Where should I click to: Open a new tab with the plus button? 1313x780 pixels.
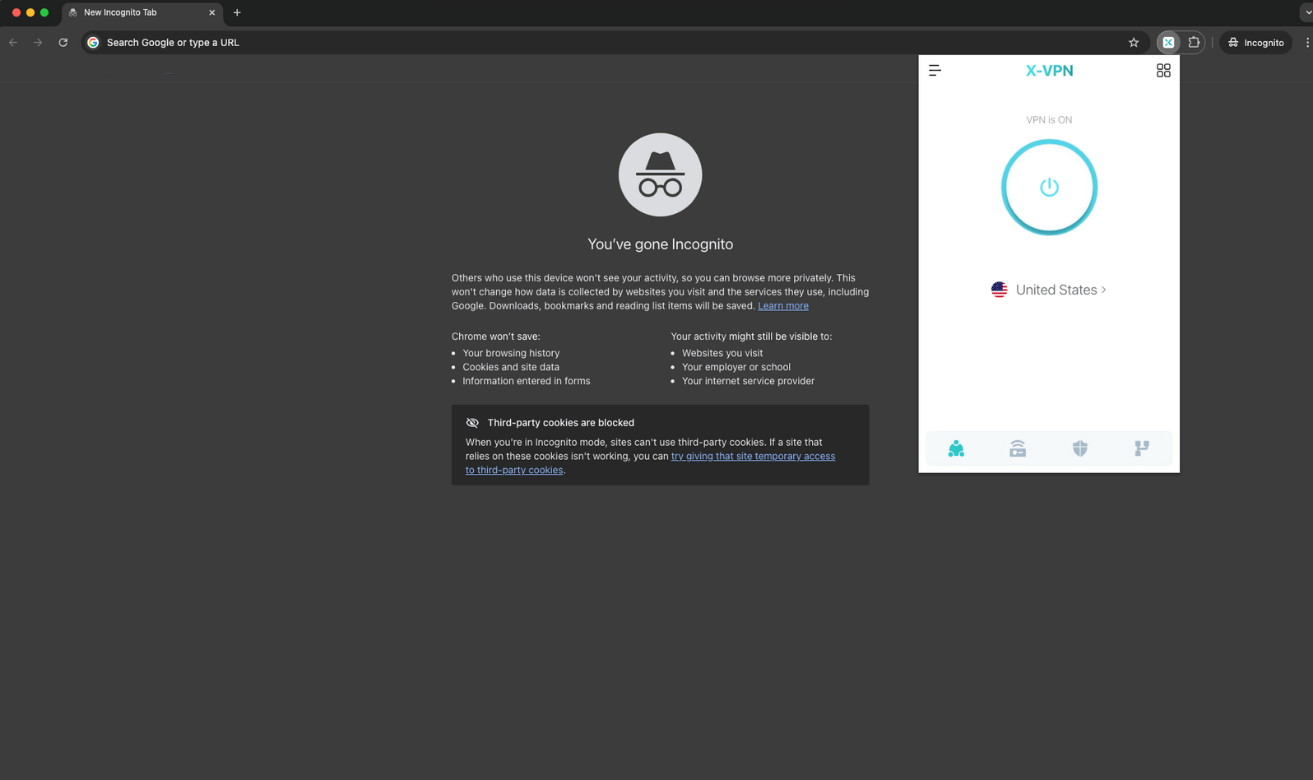237,13
